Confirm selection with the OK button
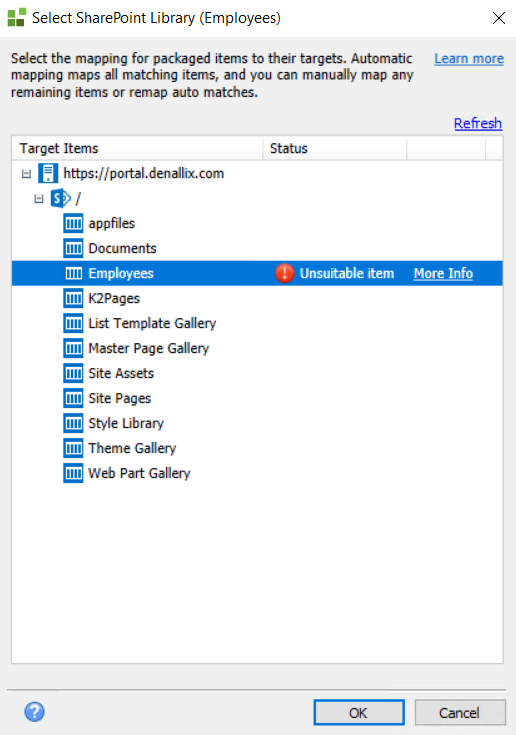Viewport: 516px width, 735px height. [x=359, y=712]
